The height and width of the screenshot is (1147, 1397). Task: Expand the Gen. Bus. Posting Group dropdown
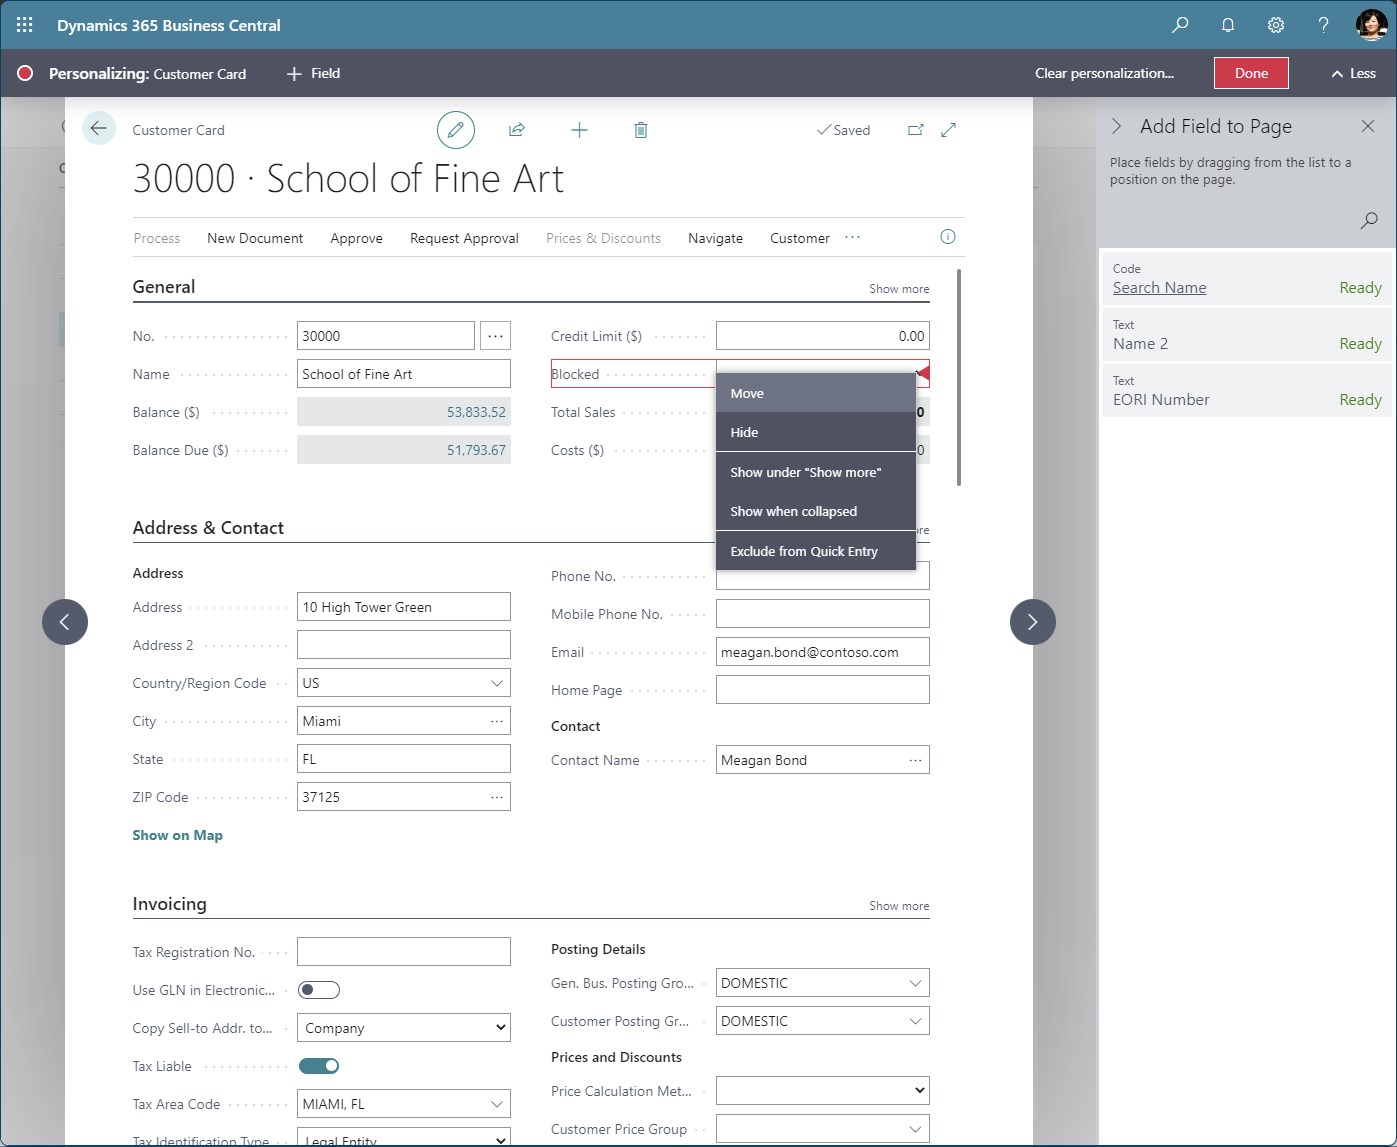point(913,982)
